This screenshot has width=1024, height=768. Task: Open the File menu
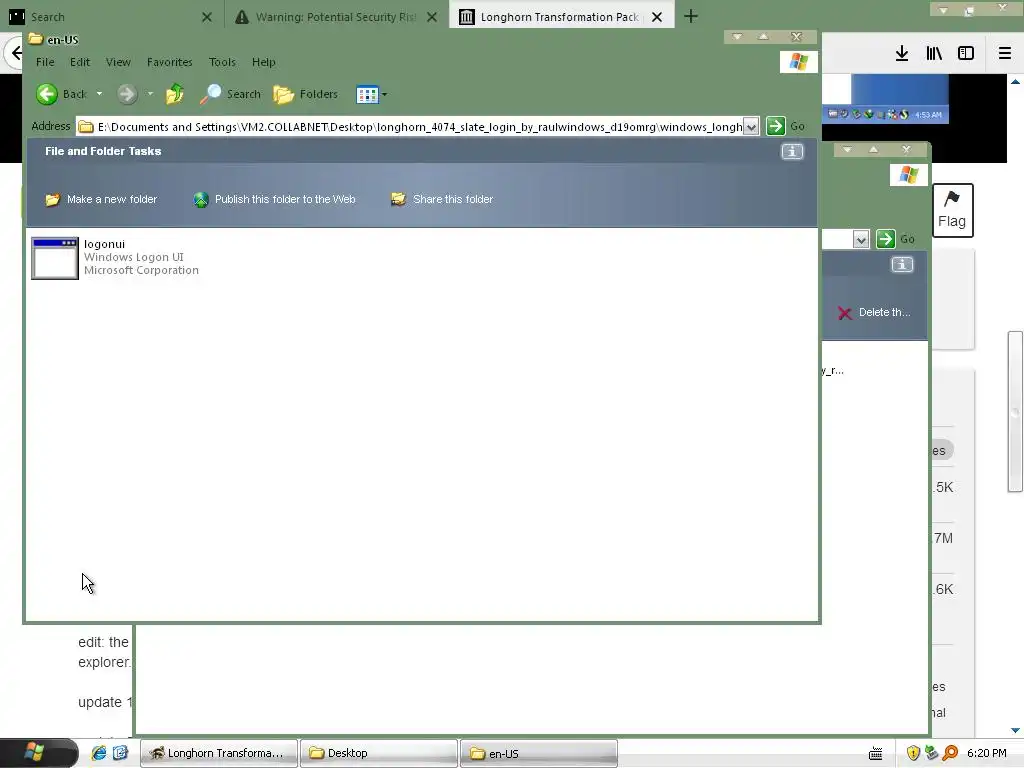click(45, 62)
